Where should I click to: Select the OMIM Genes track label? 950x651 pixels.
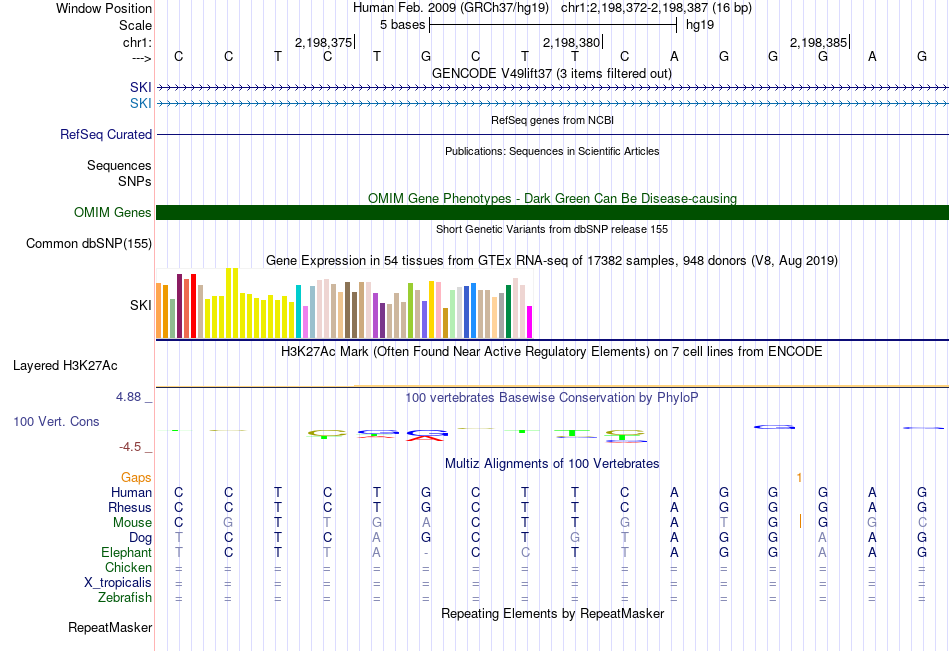point(113,212)
